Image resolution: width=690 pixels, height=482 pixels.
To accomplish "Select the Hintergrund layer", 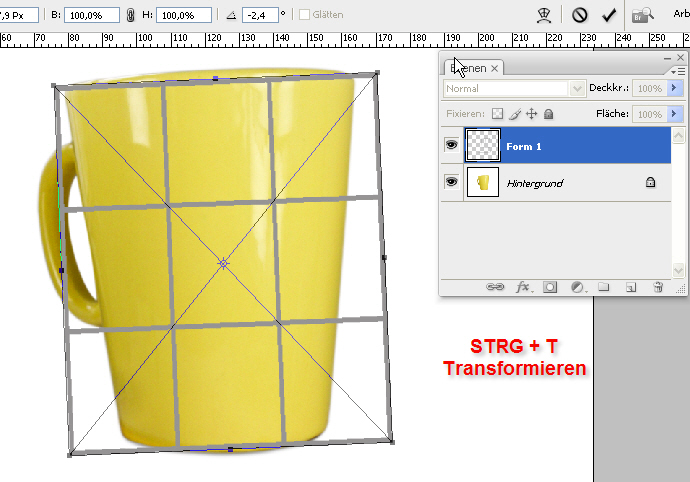I will tap(560, 183).
